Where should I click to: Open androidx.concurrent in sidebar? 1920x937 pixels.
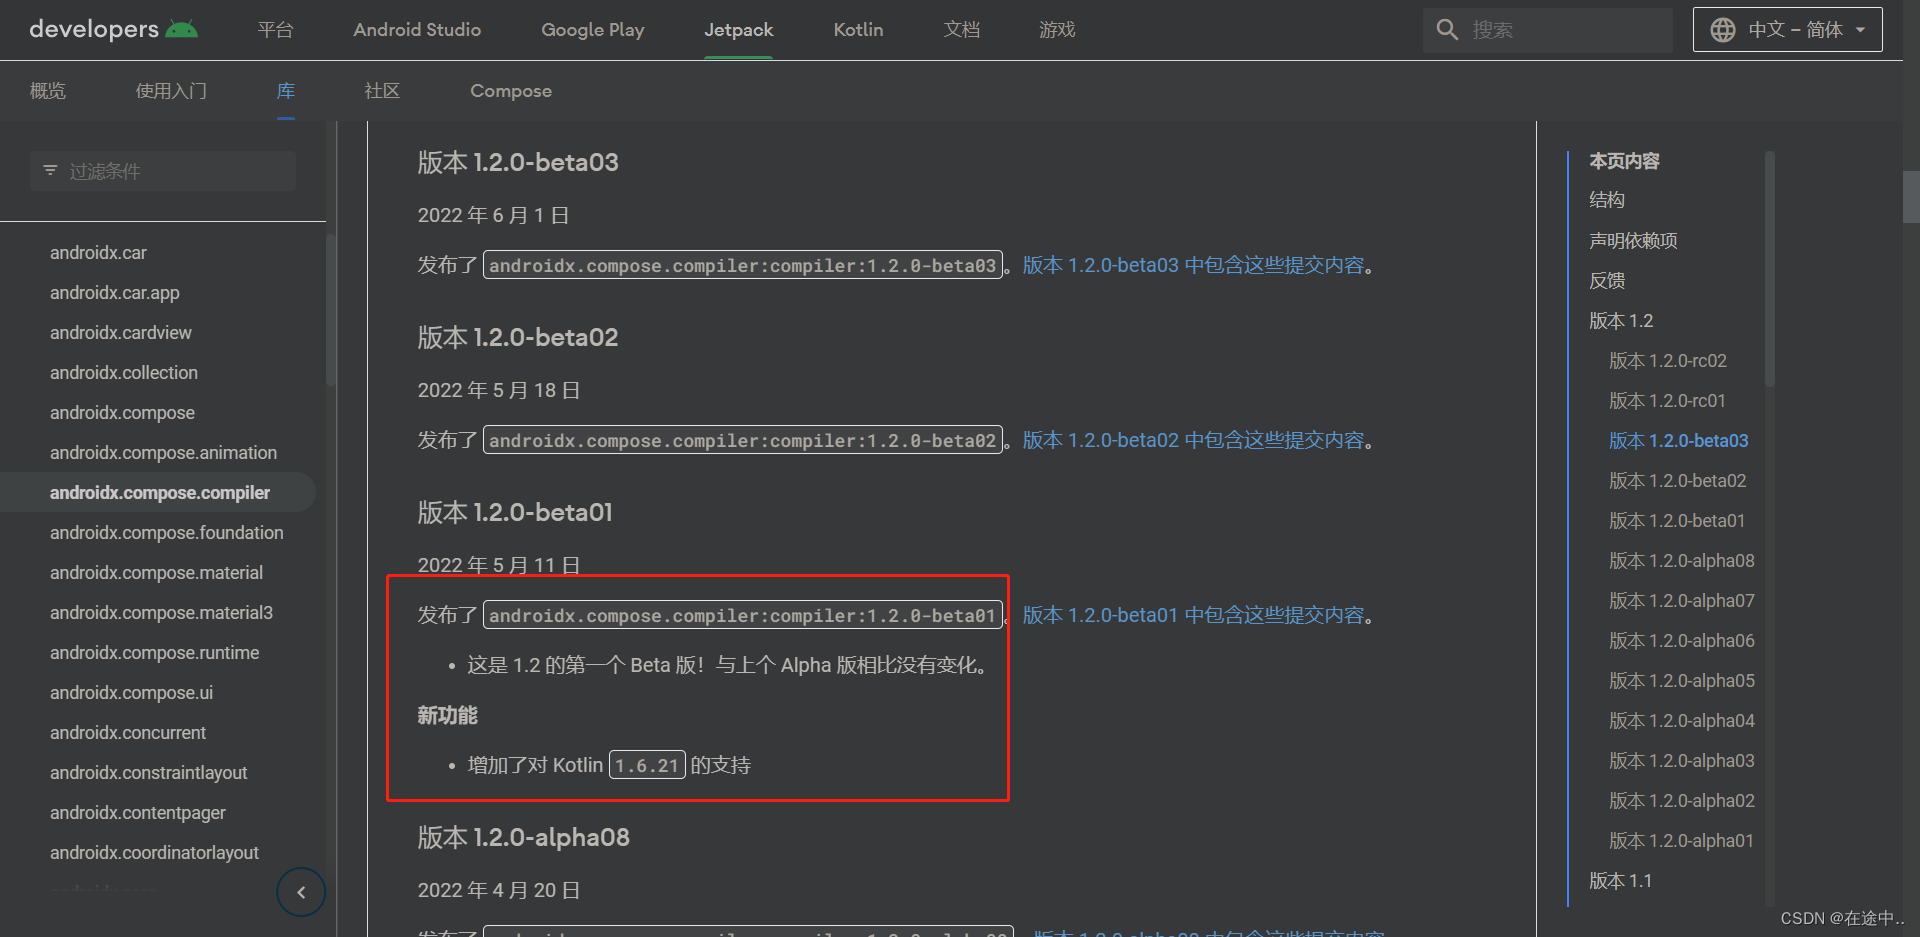[128, 733]
